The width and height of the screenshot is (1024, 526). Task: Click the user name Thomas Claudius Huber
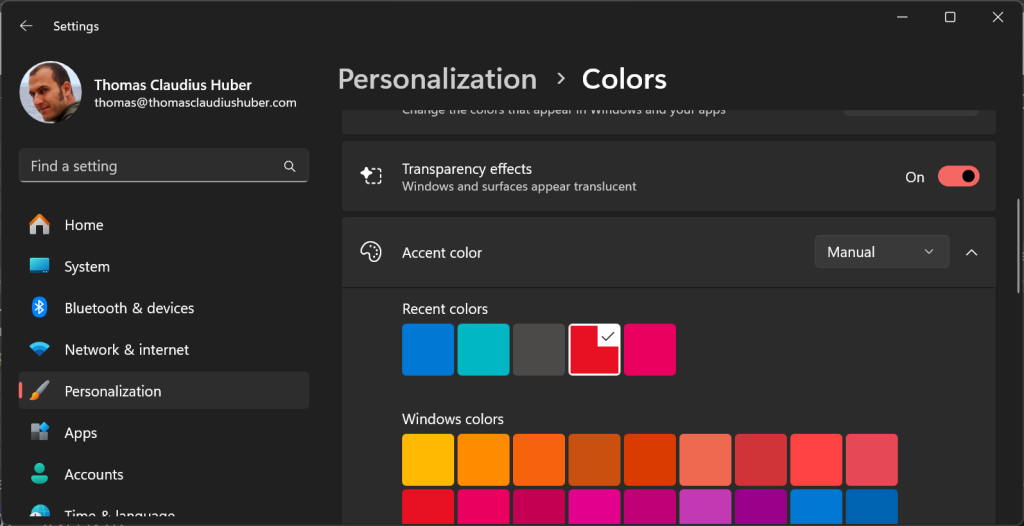point(173,85)
